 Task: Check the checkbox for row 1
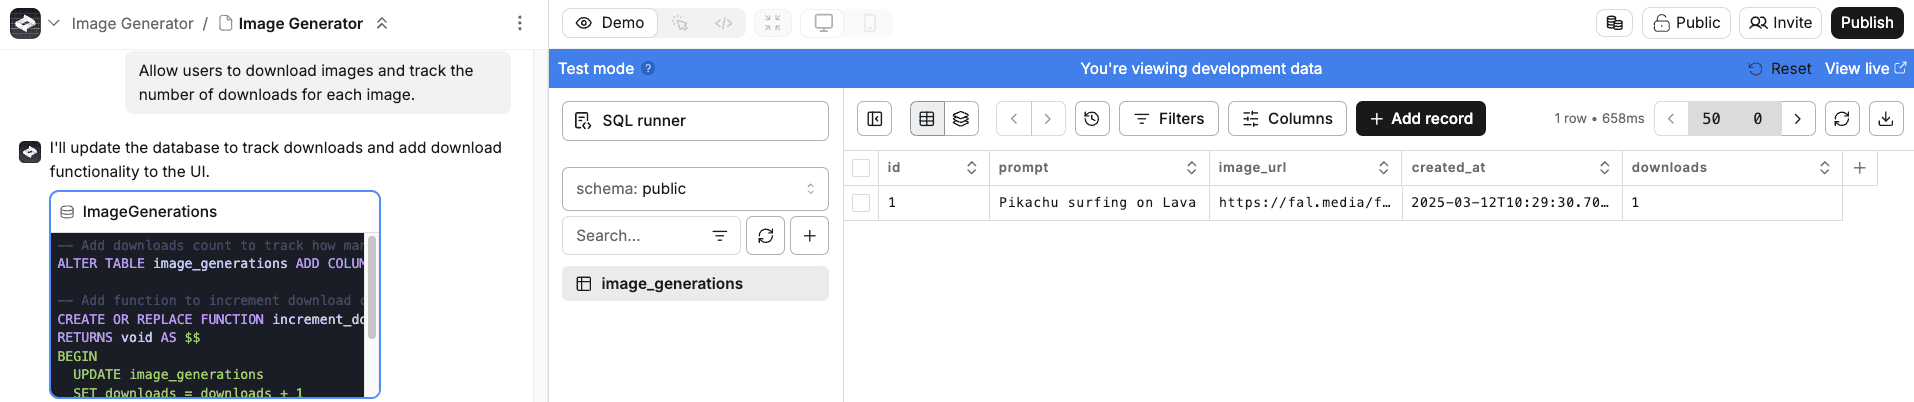coord(861,203)
